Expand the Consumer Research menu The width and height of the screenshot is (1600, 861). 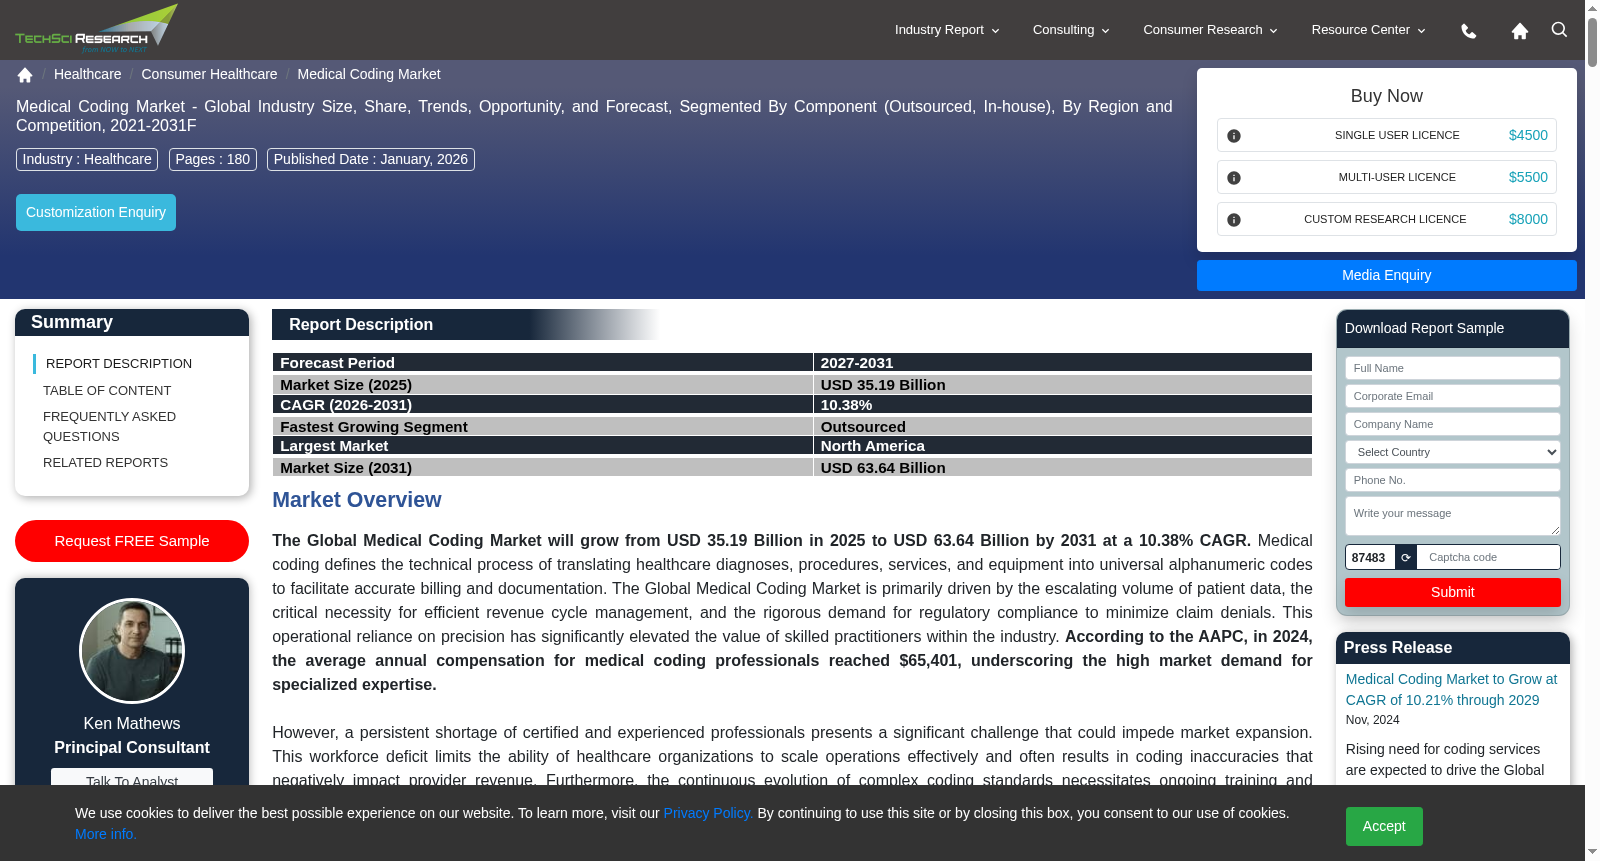click(x=1210, y=30)
